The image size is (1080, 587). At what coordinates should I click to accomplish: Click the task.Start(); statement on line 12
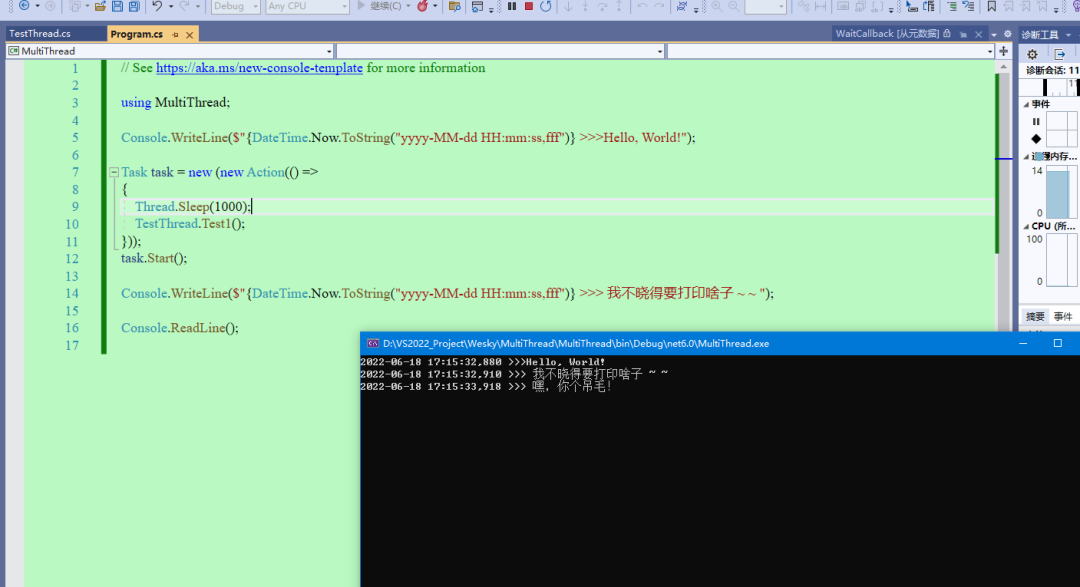(x=154, y=258)
